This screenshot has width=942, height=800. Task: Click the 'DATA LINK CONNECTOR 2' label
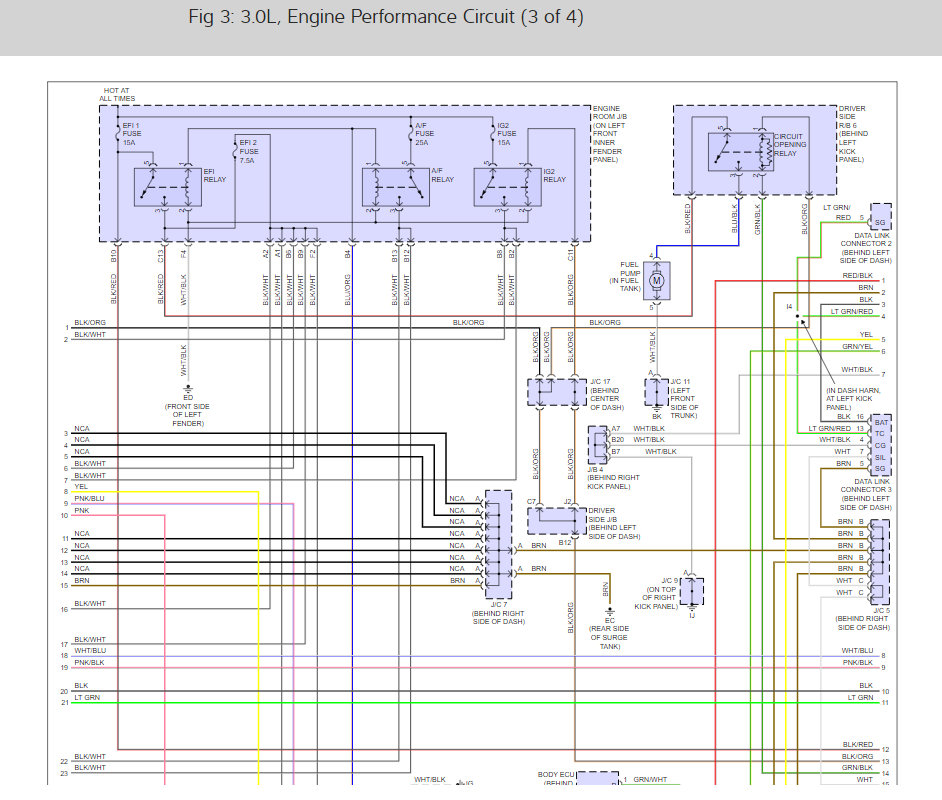point(866,248)
